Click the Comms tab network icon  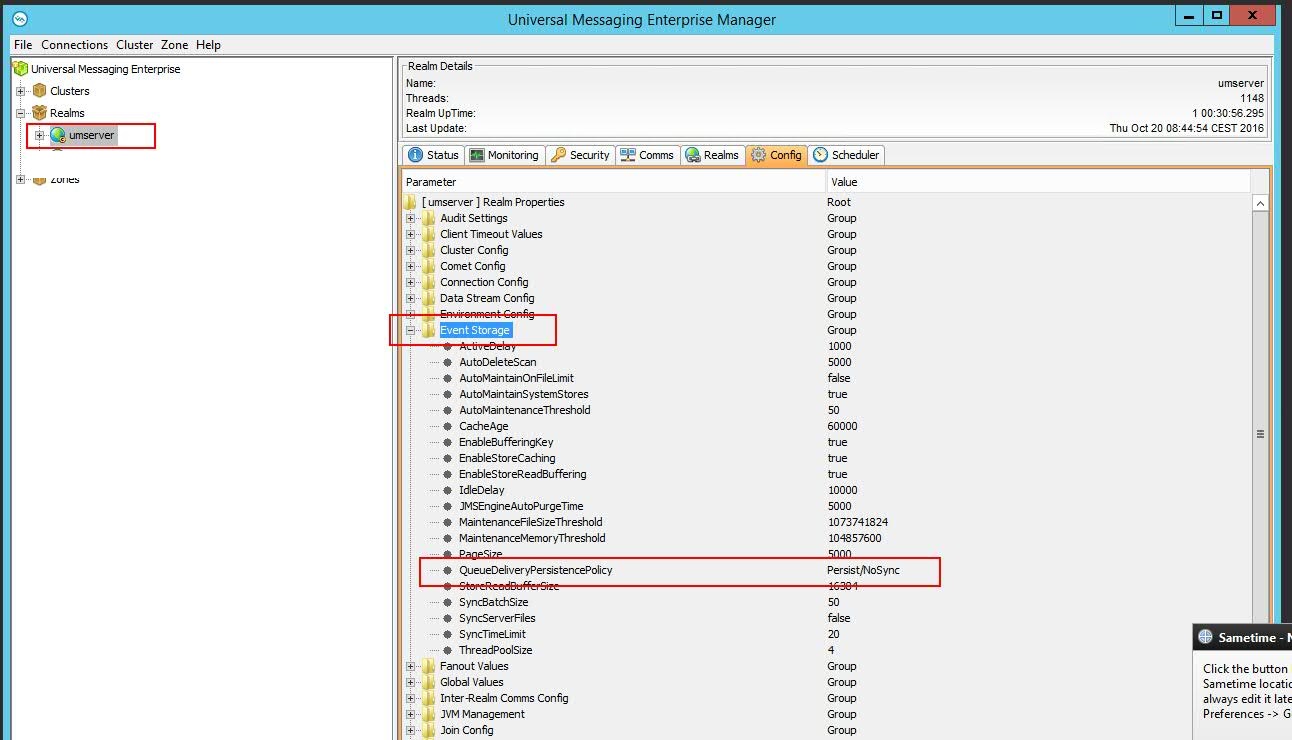(628, 155)
